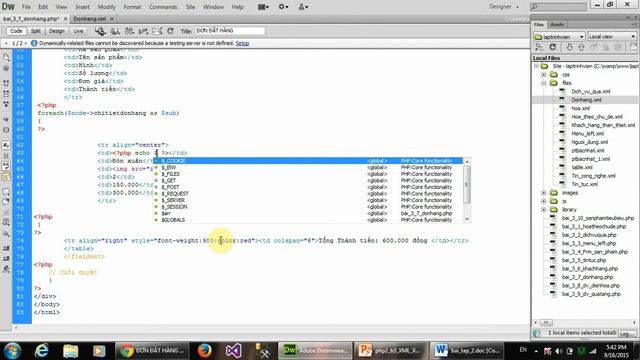Screen dimensions: 640x360
Task: Expand the css folder
Action: pyautogui.click(x=544, y=75)
